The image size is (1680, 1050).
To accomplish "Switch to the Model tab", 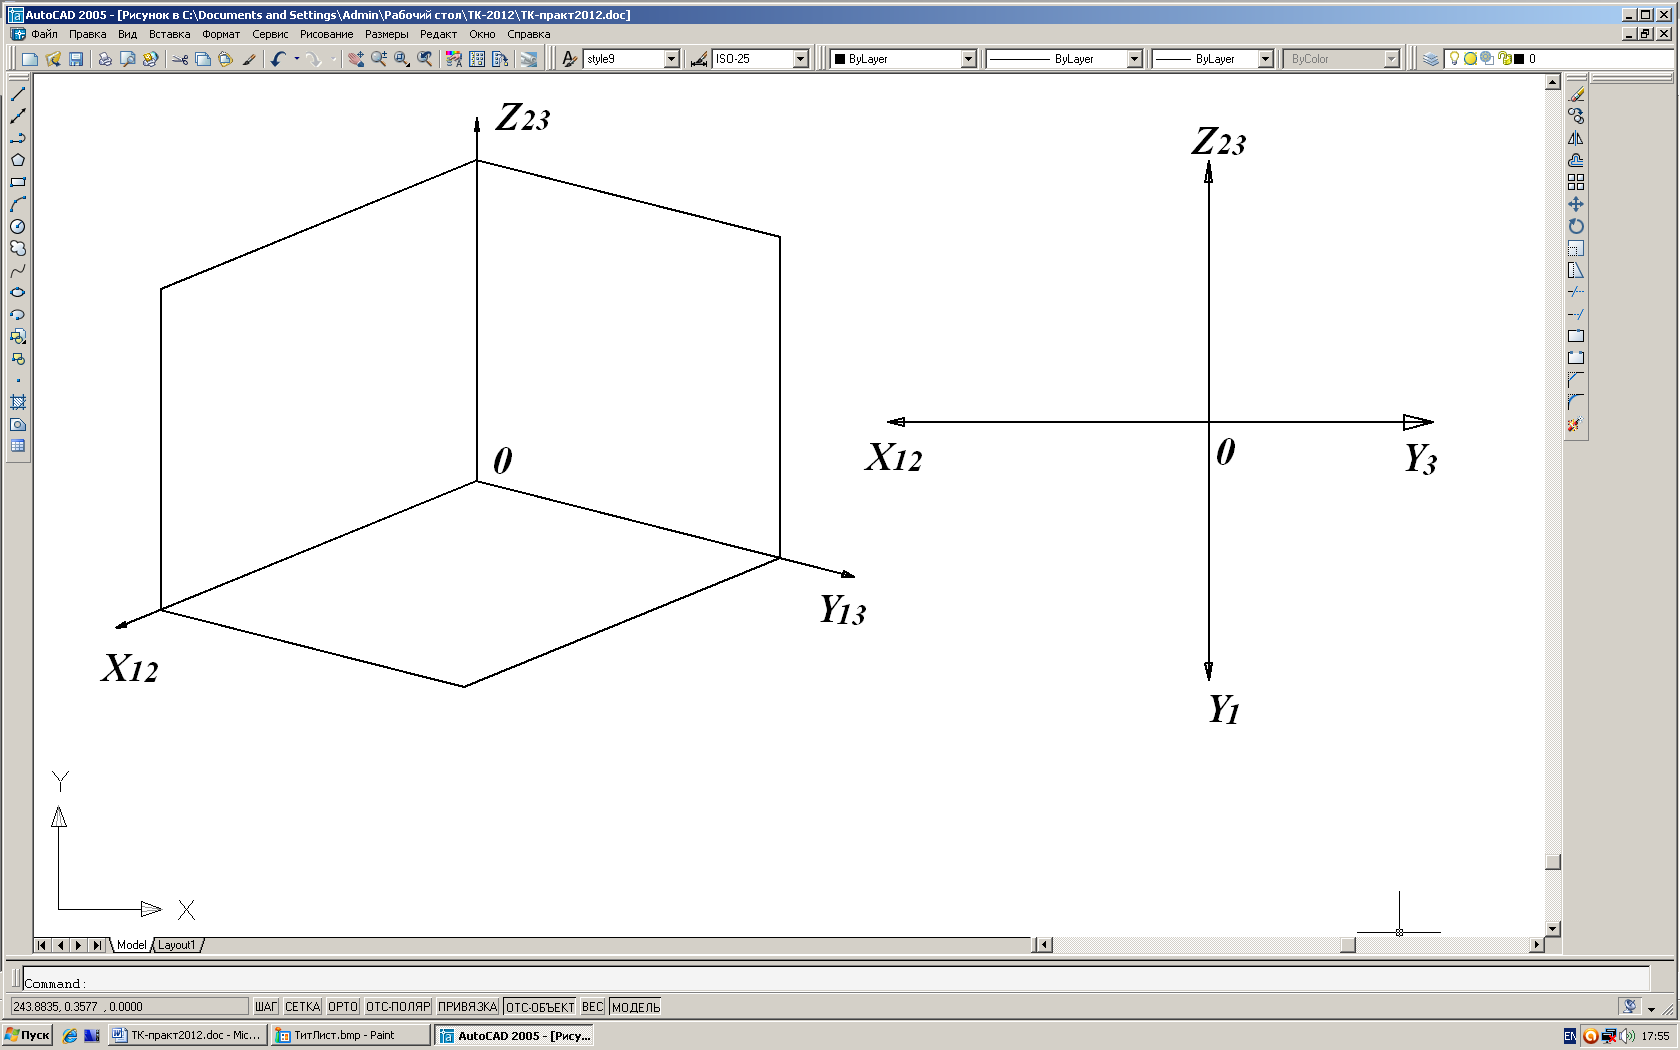I will coord(131,945).
